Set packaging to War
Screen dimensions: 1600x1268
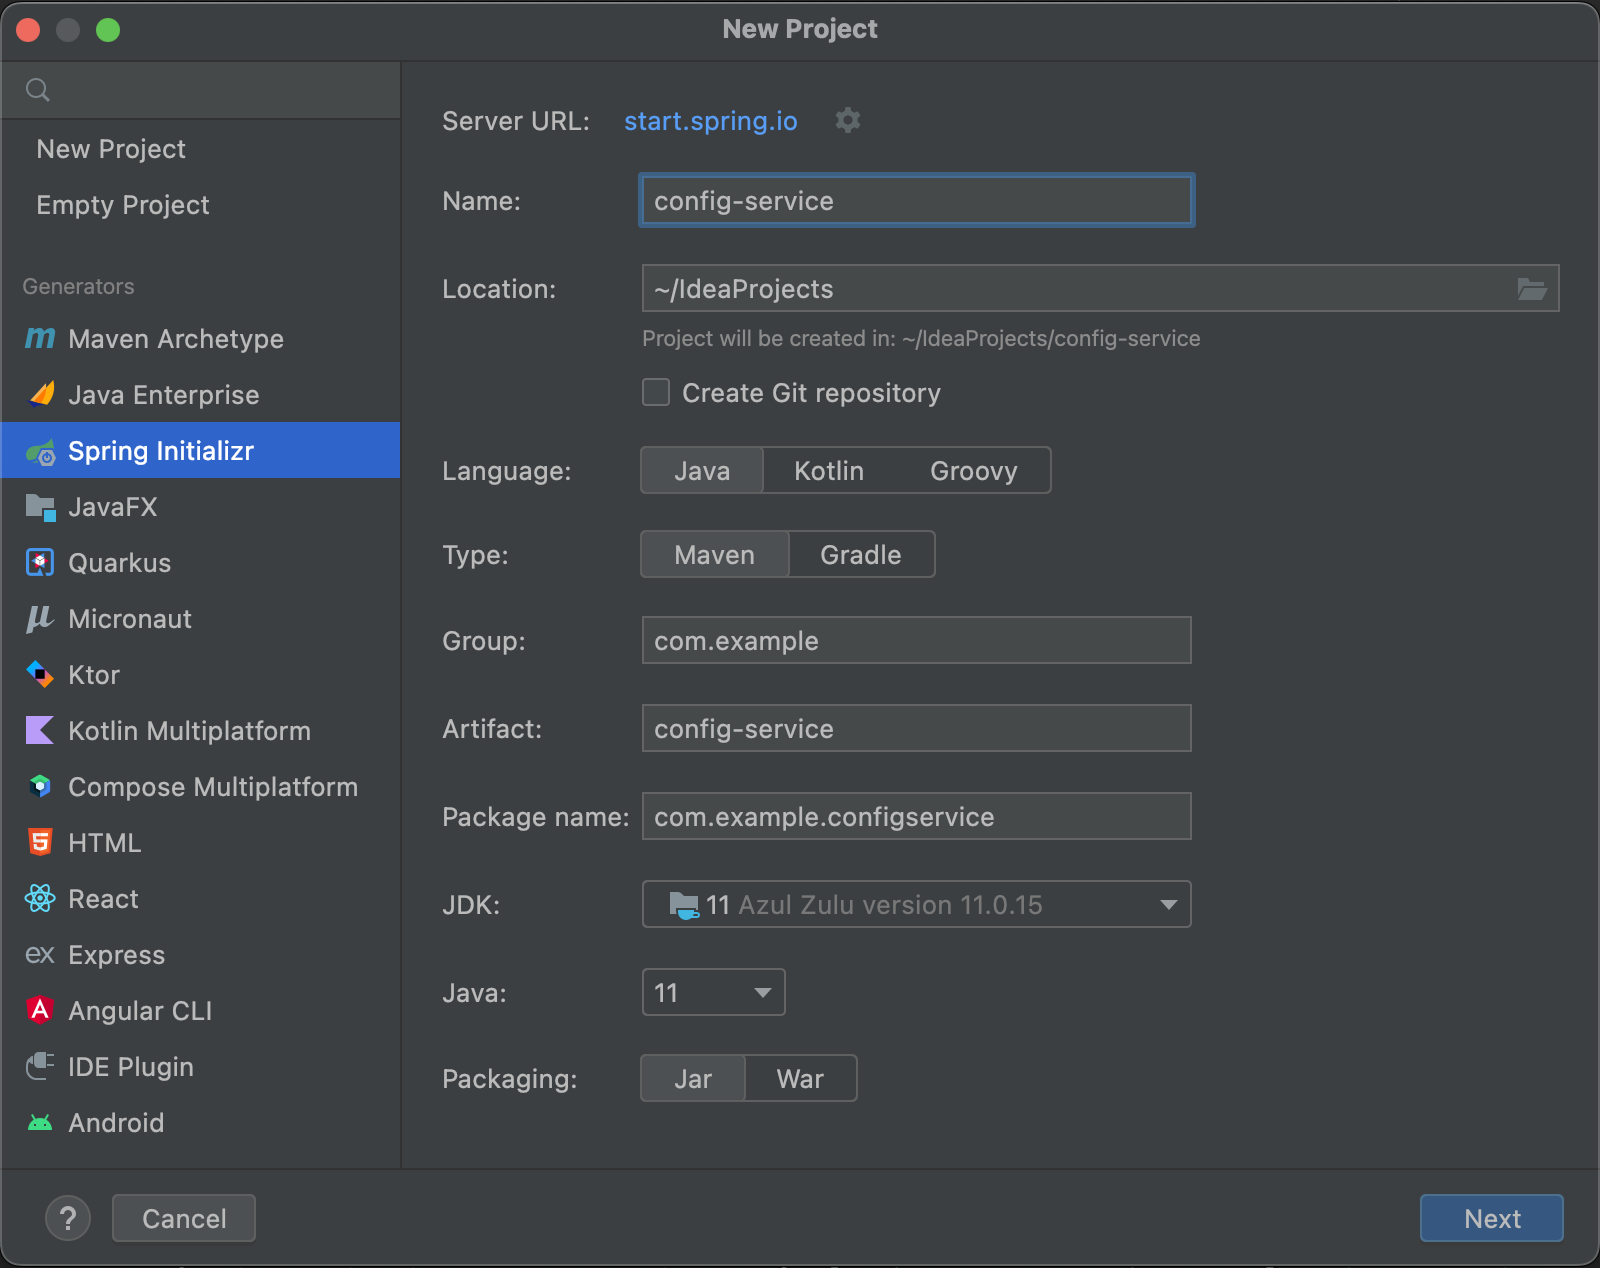tap(801, 1079)
